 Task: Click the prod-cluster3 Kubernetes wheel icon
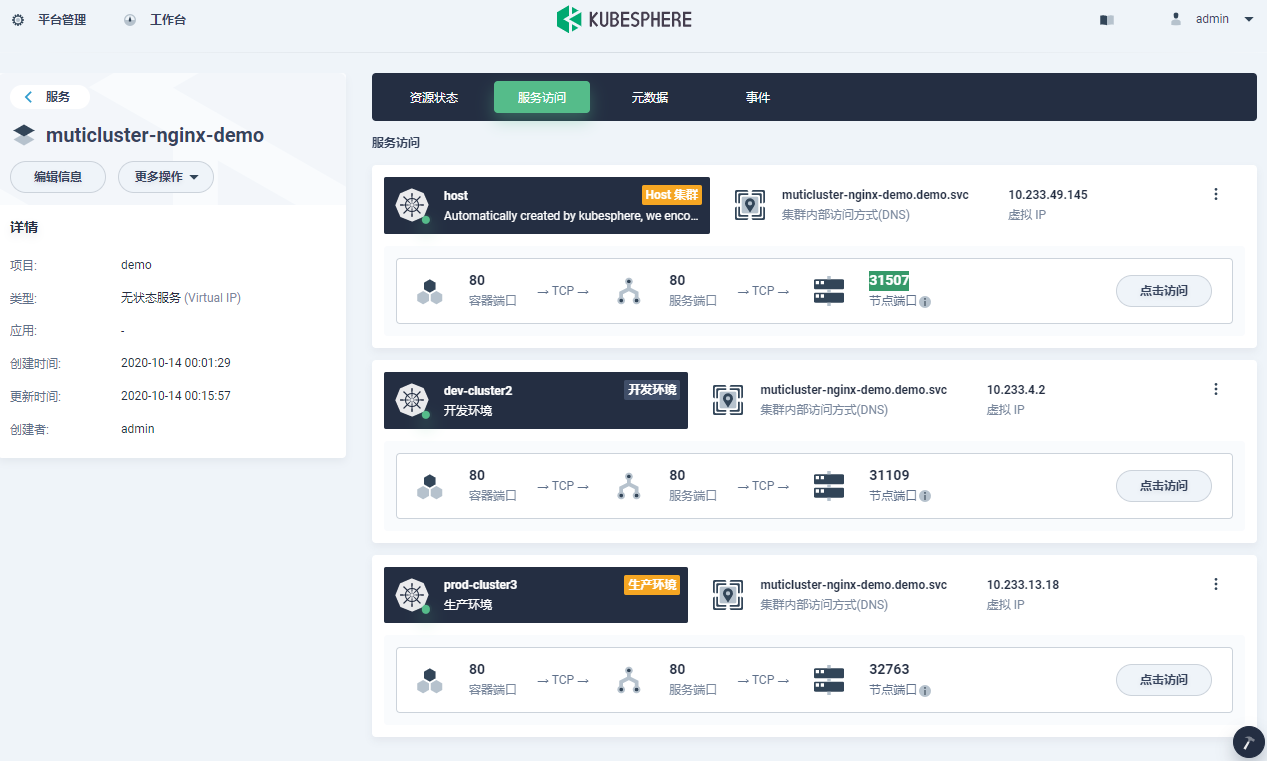pyautogui.click(x=412, y=594)
